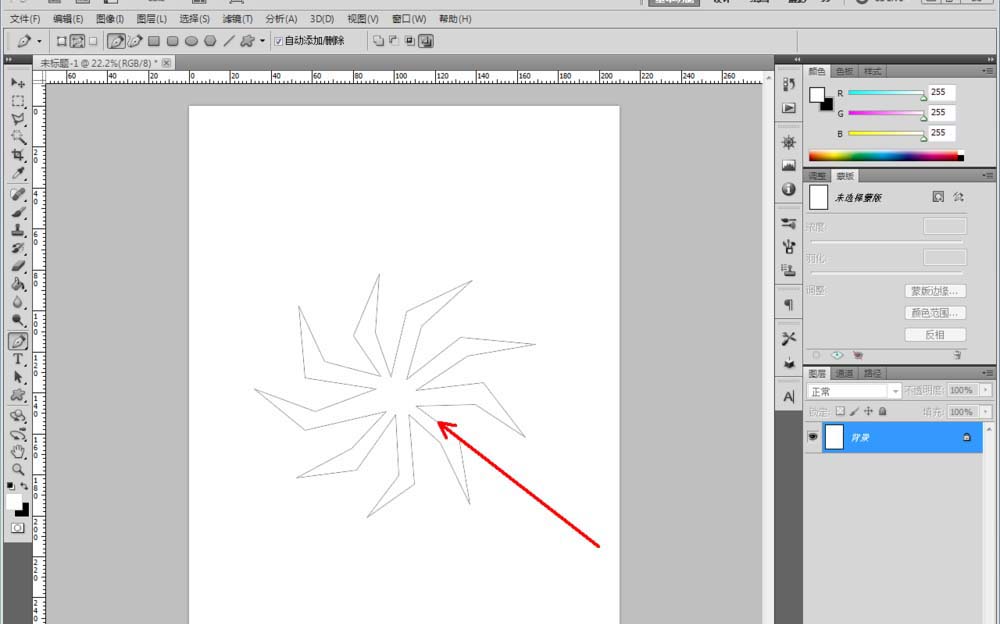1000x624 pixels.
Task: Choose the Line shape in the options bar
Action: coord(228,41)
